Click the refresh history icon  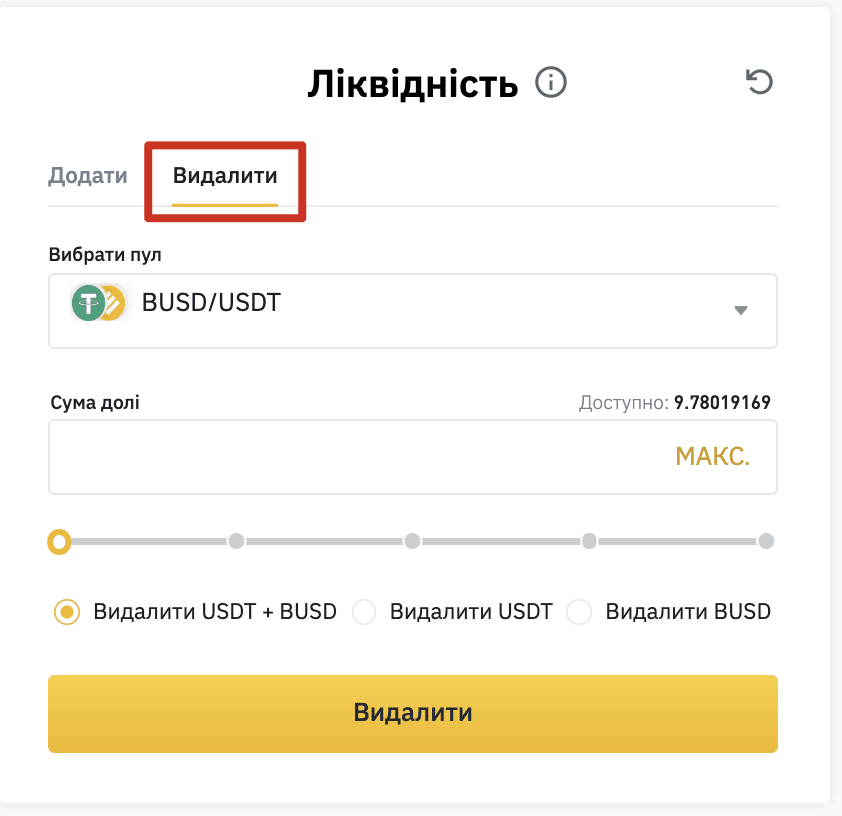click(759, 82)
